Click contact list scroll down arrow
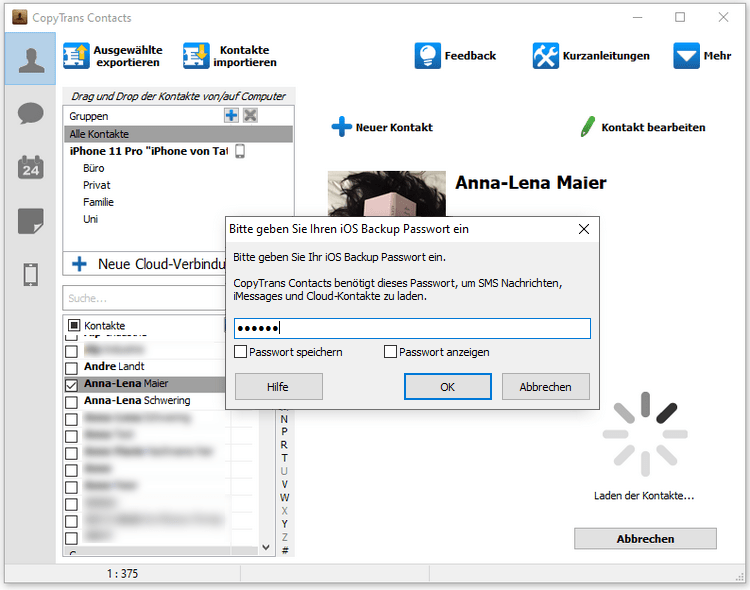This screenshot has width=750, height=590. point(266,547)
